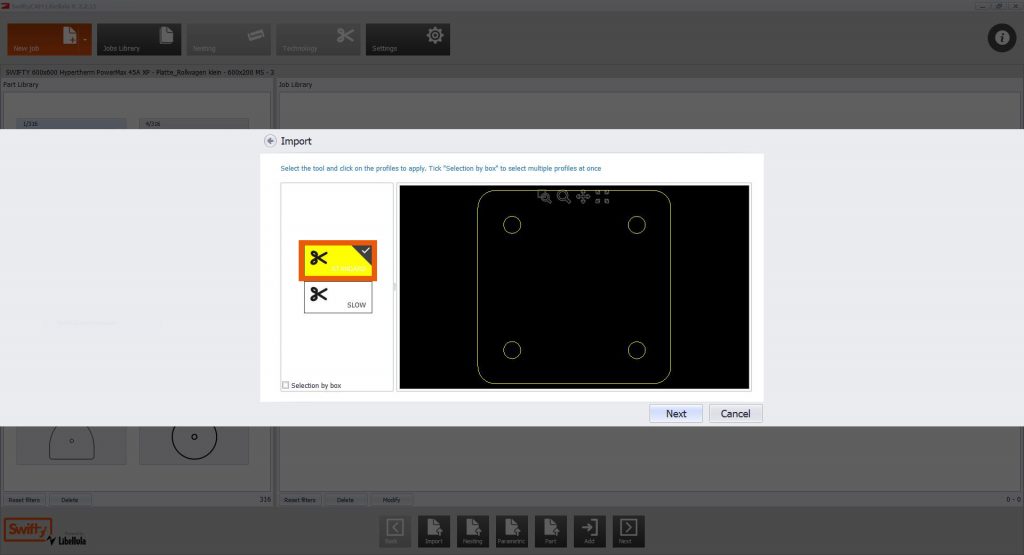The image size is (1024, 555).
Task: Open the Jobs Library tab
Action: [x=139, y=39]
